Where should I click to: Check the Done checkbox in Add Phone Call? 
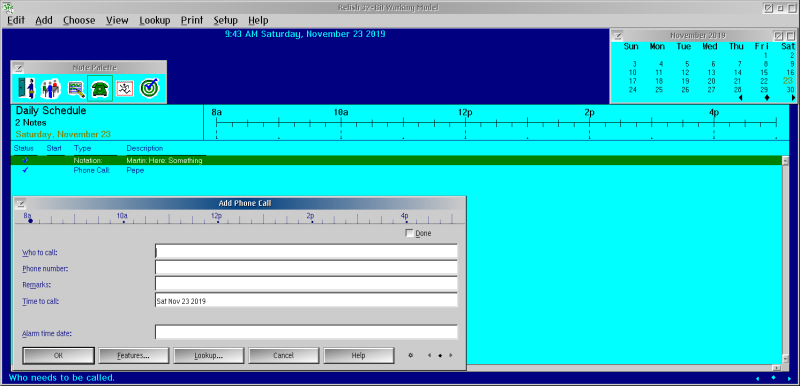pos(409,233)
